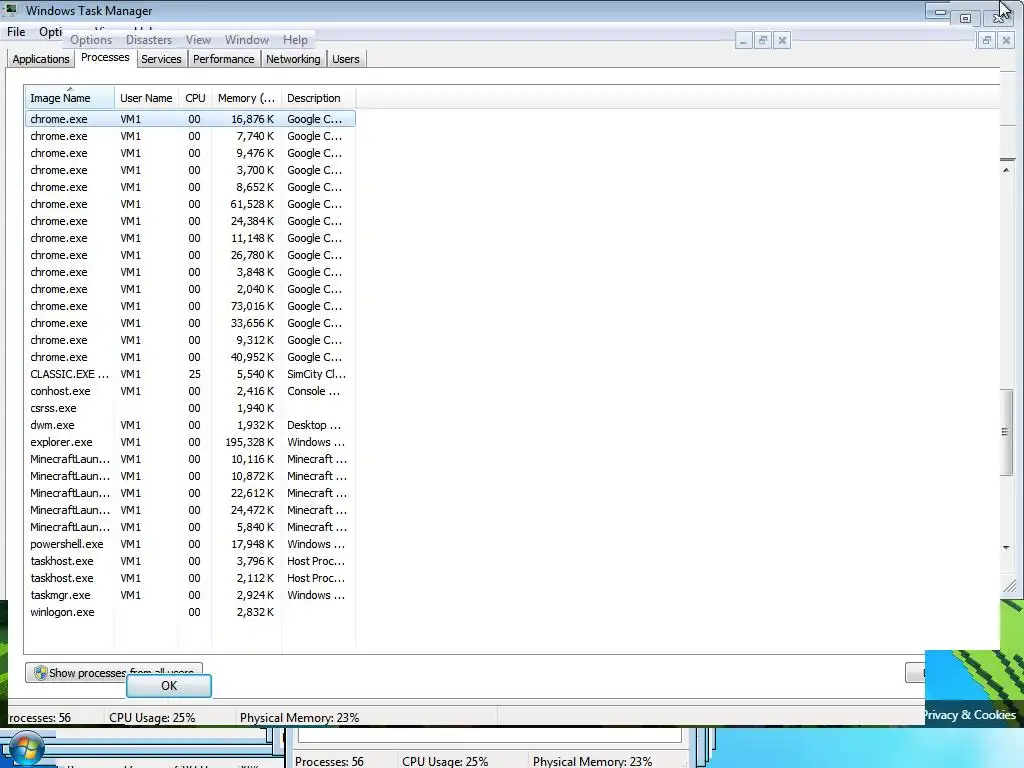The image size is (1024, 768).
Task: Select the MinecraftLaun row using 5,840 K
Action: pyautogui.click(x=190, y=526)
